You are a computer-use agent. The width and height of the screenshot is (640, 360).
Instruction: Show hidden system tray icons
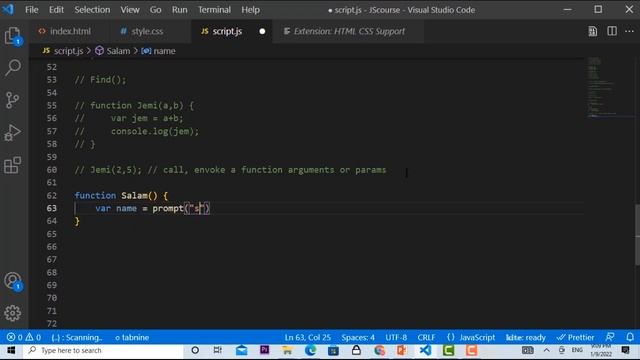click(546, 350)
